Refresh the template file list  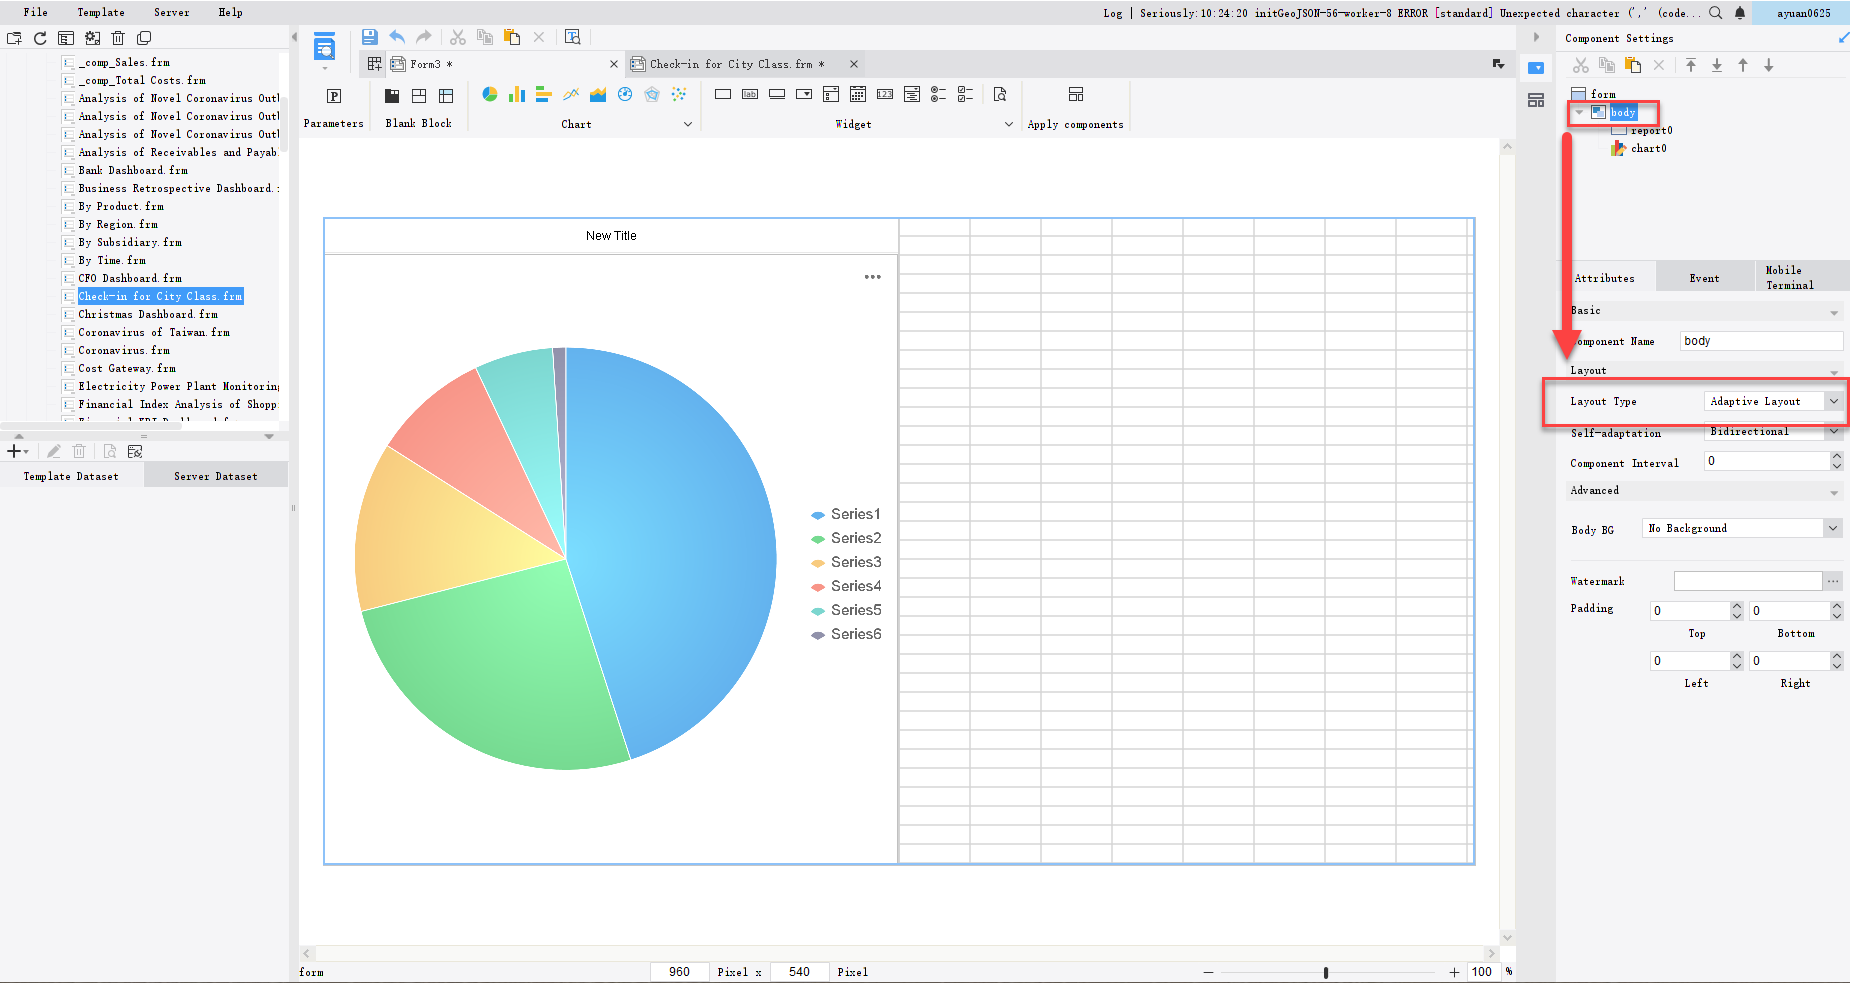pos(40,38)
